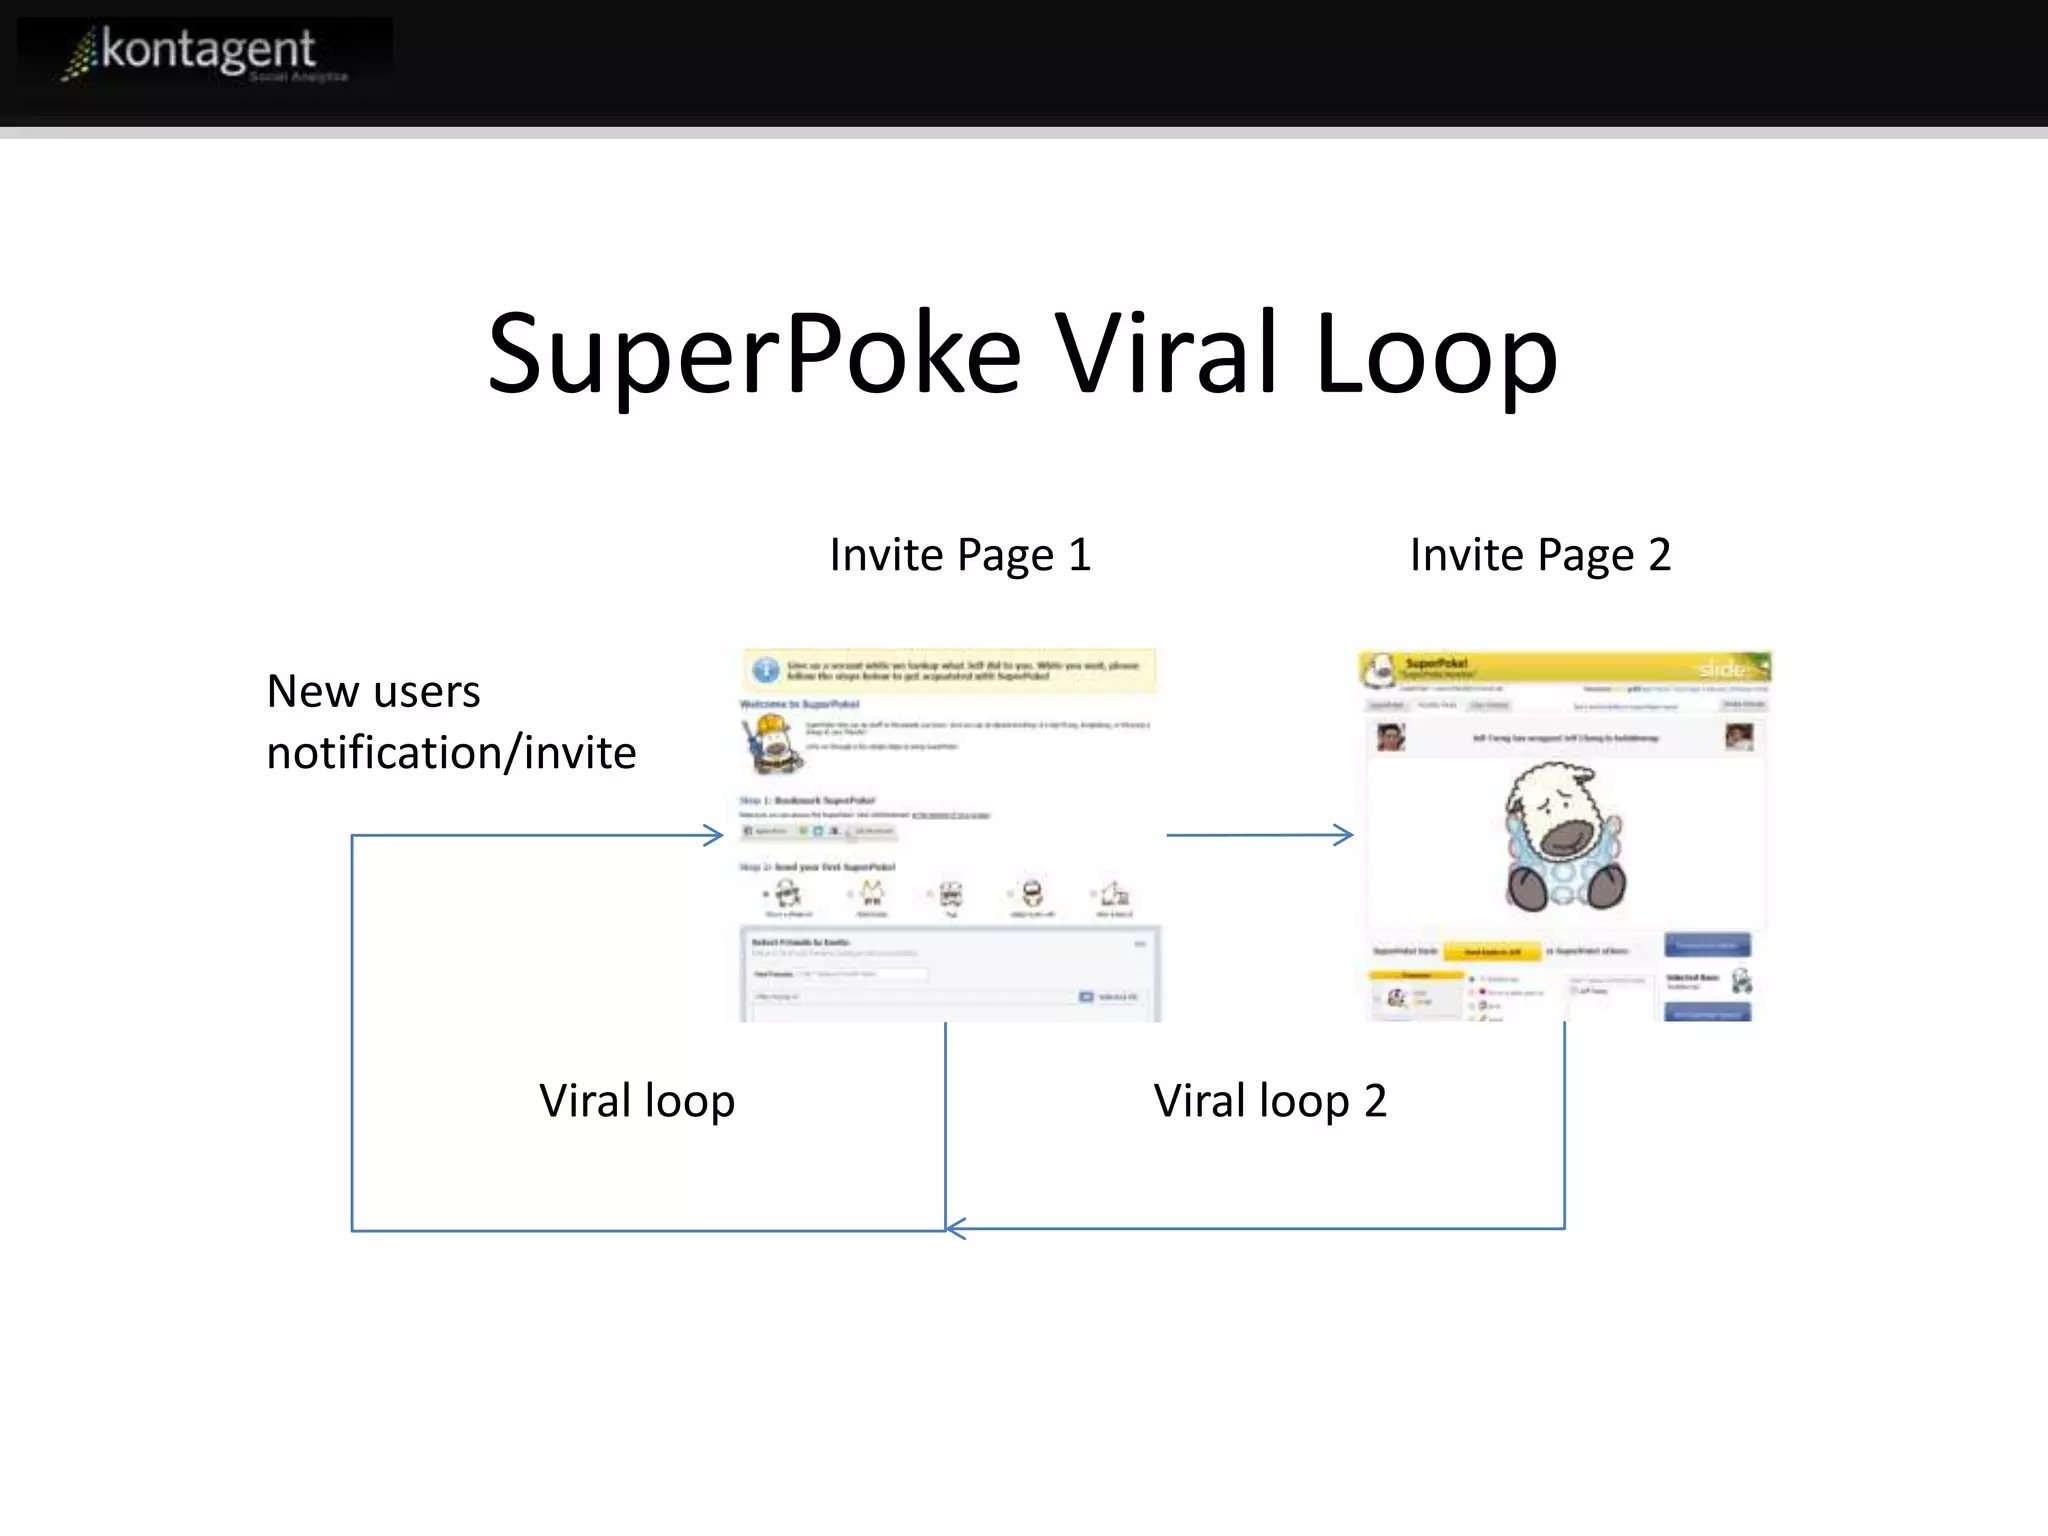
Task: Select first radio option under Invite Page 2 list
Action: tap(1472, 979)
